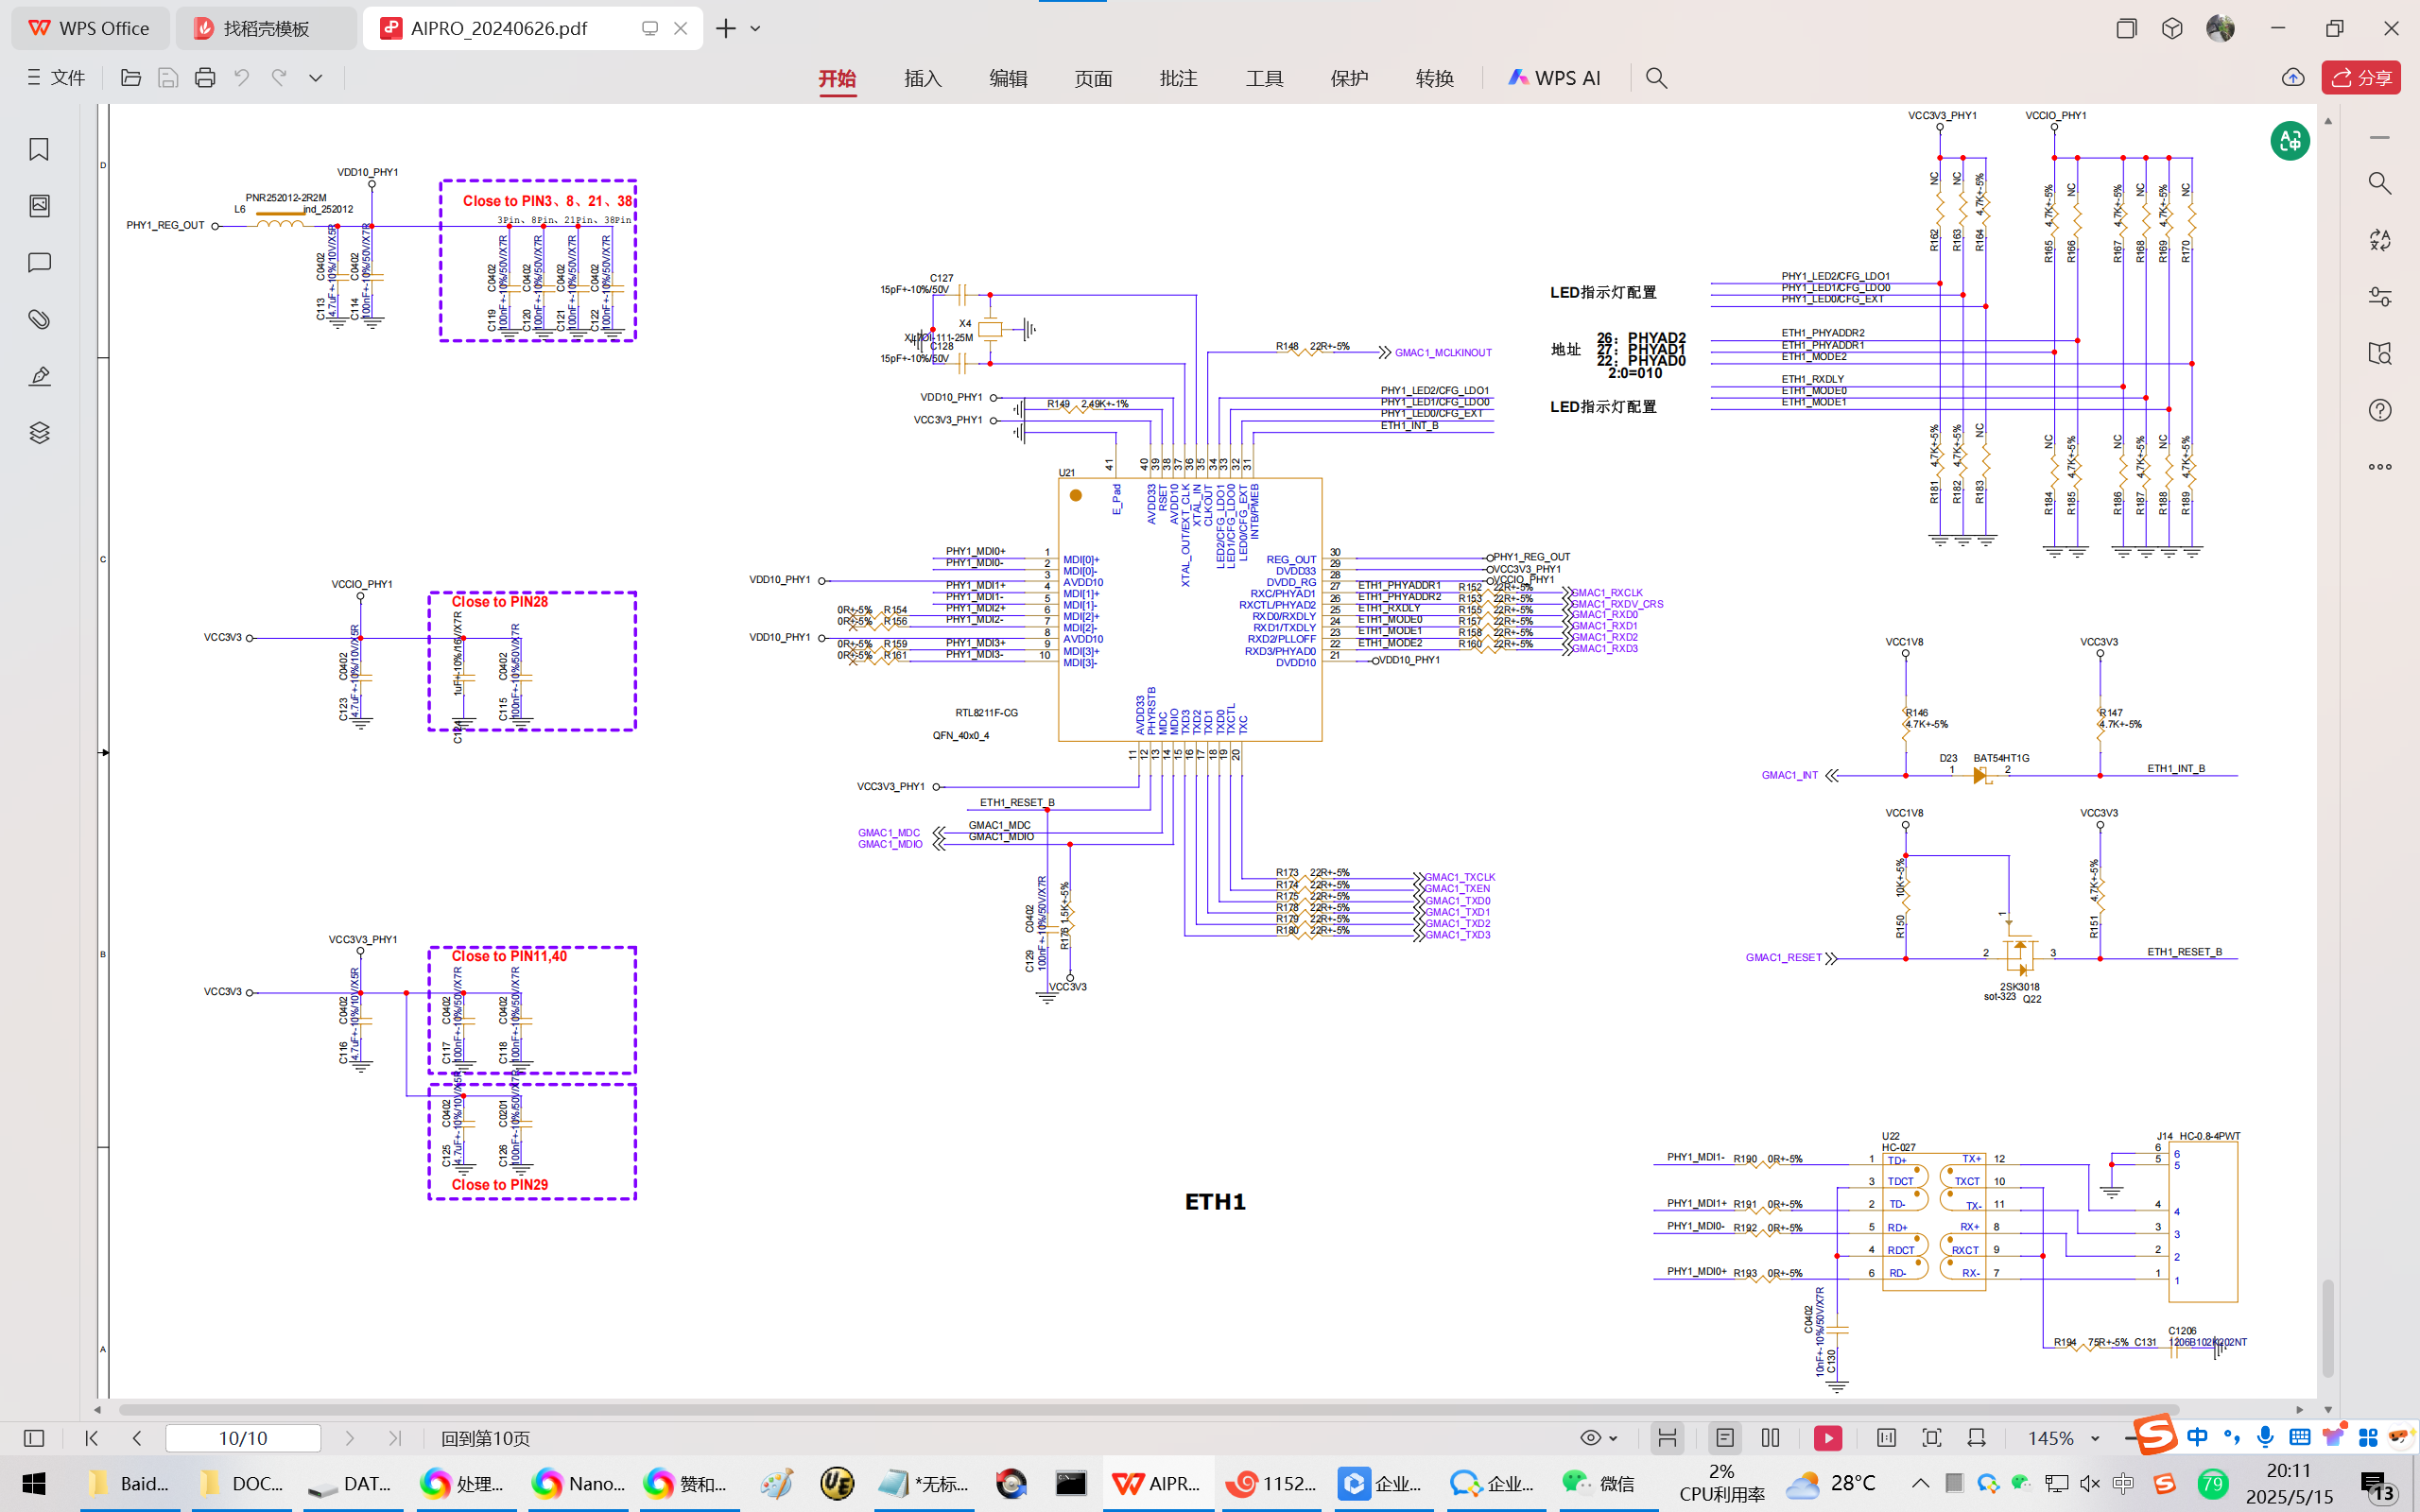Expand the quick access toolbar arrow
The width and height of the screenshot is (2420, 1512).
[x=315, y=78]
